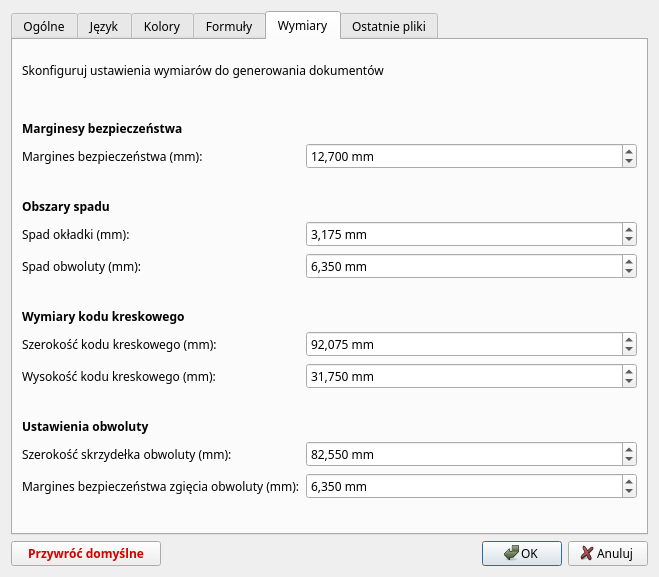Increase Spad okładki with up arrow
Viewport: 659px width, 577px height.
coord(628,229)
